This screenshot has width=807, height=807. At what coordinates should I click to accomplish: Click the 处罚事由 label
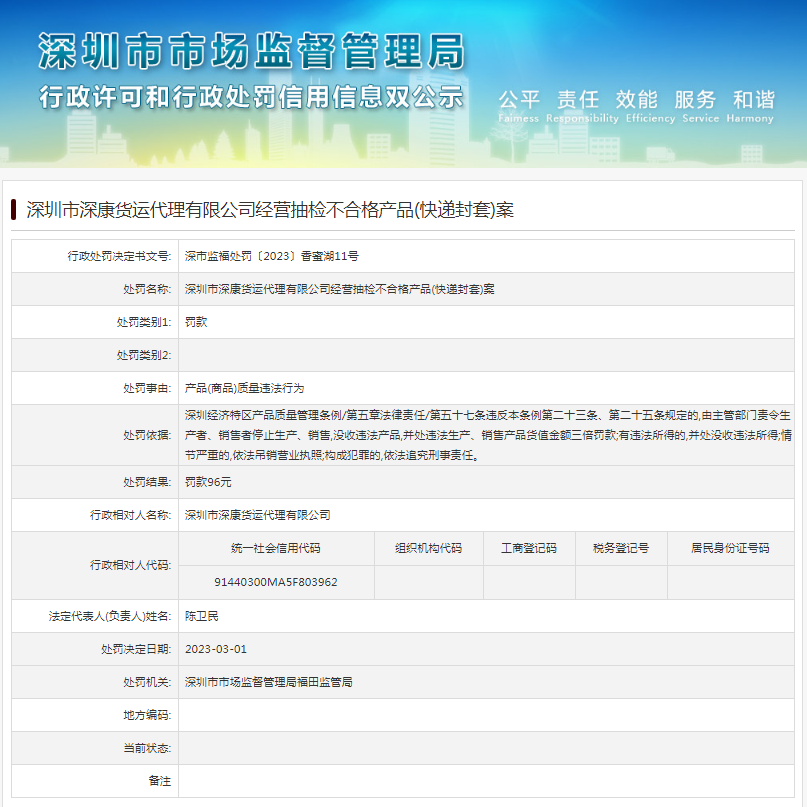(147, 388)
